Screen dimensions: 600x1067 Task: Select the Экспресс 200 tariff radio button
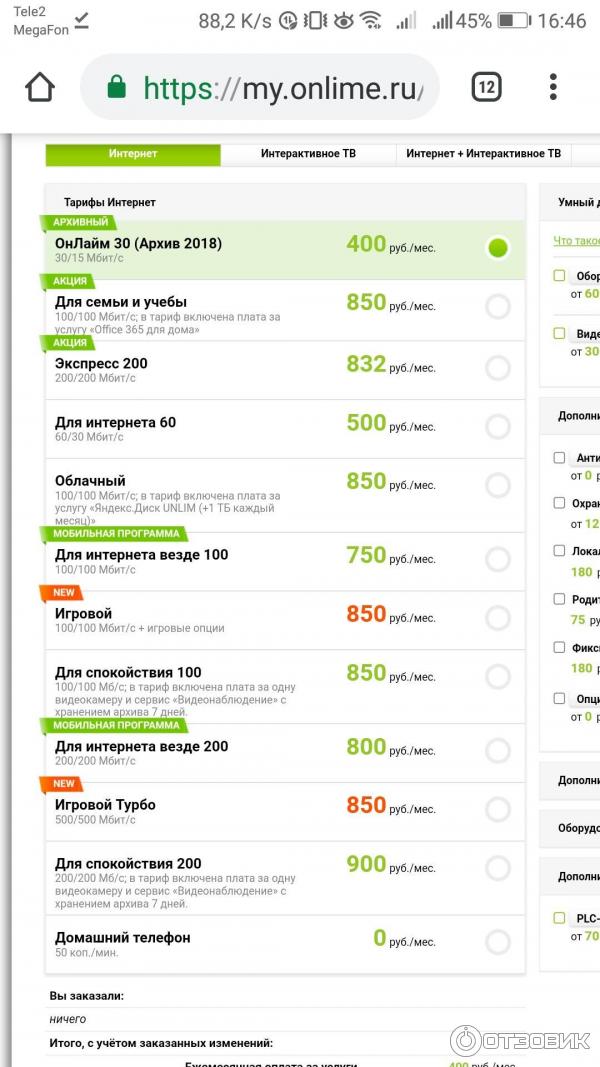coord(497,368)
